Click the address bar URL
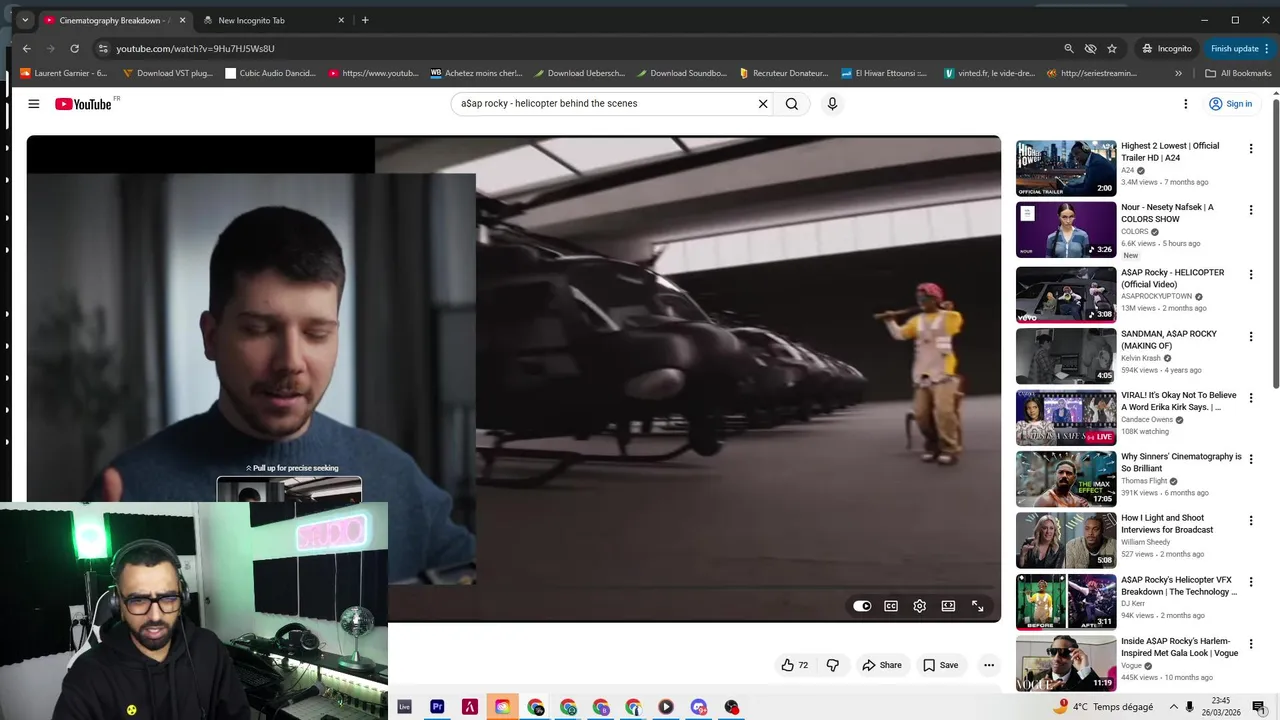Screen dimensions: 1280x720 point(195,48)
